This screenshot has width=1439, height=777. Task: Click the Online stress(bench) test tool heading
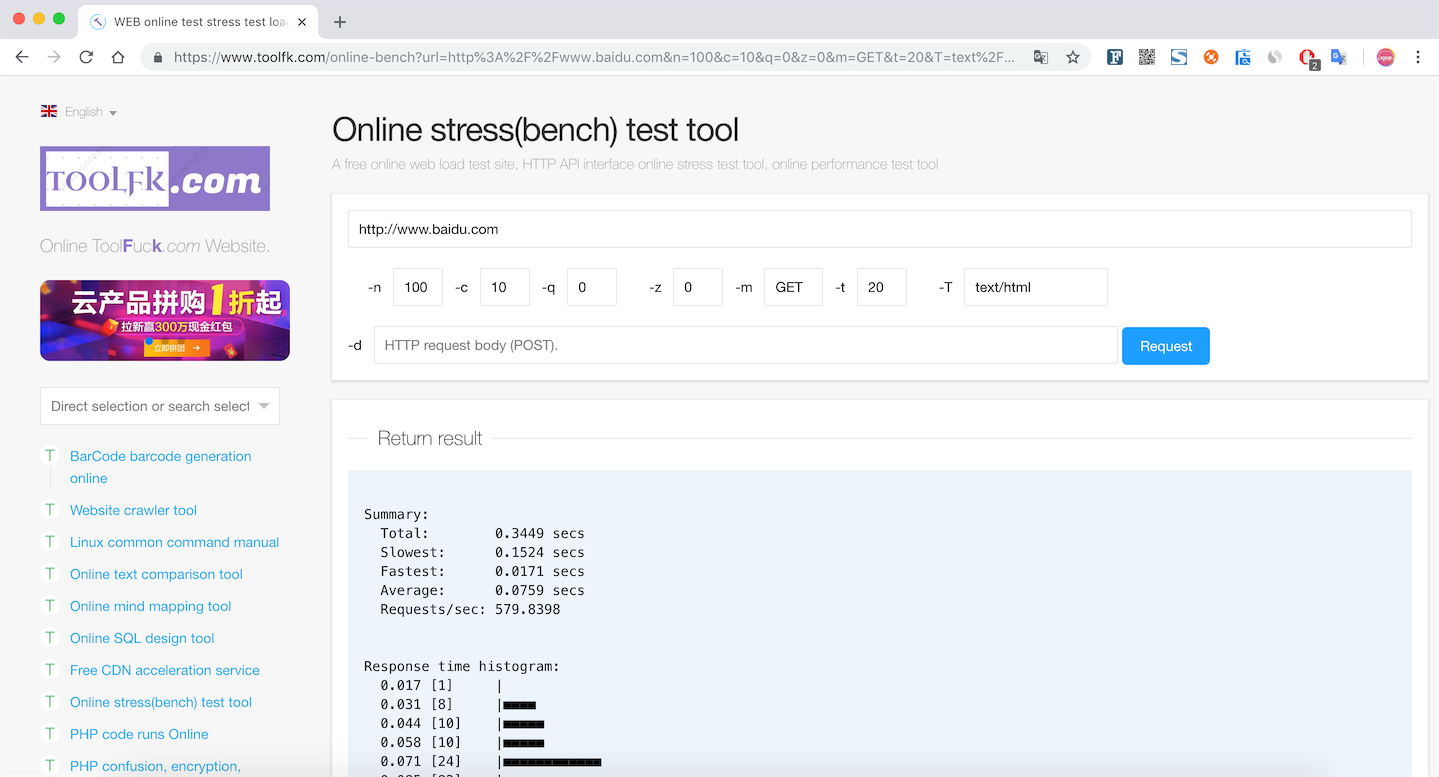(x=535, y=129)
